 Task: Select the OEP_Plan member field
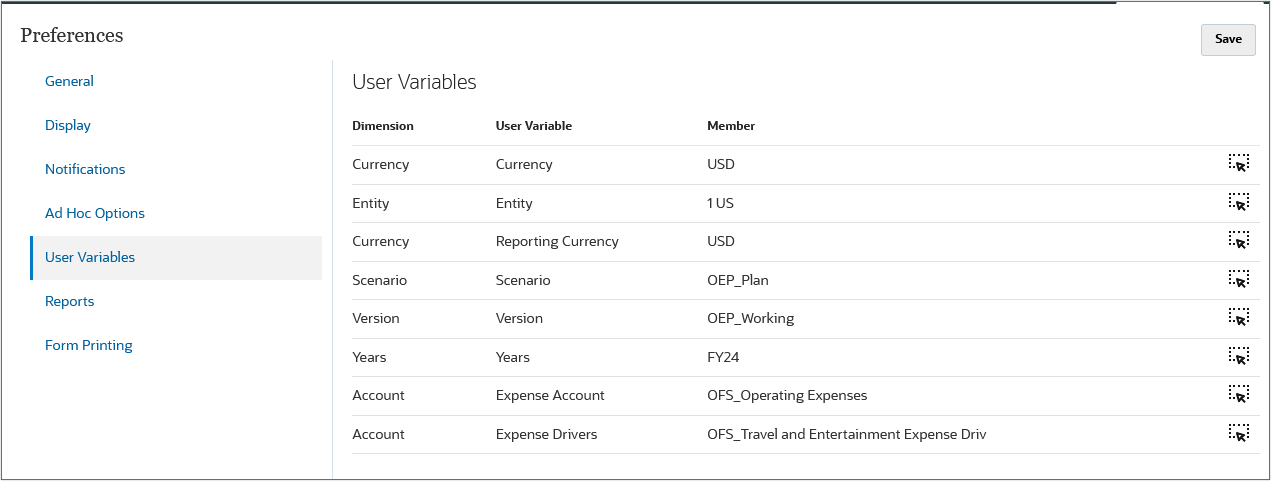coord(738,280)
